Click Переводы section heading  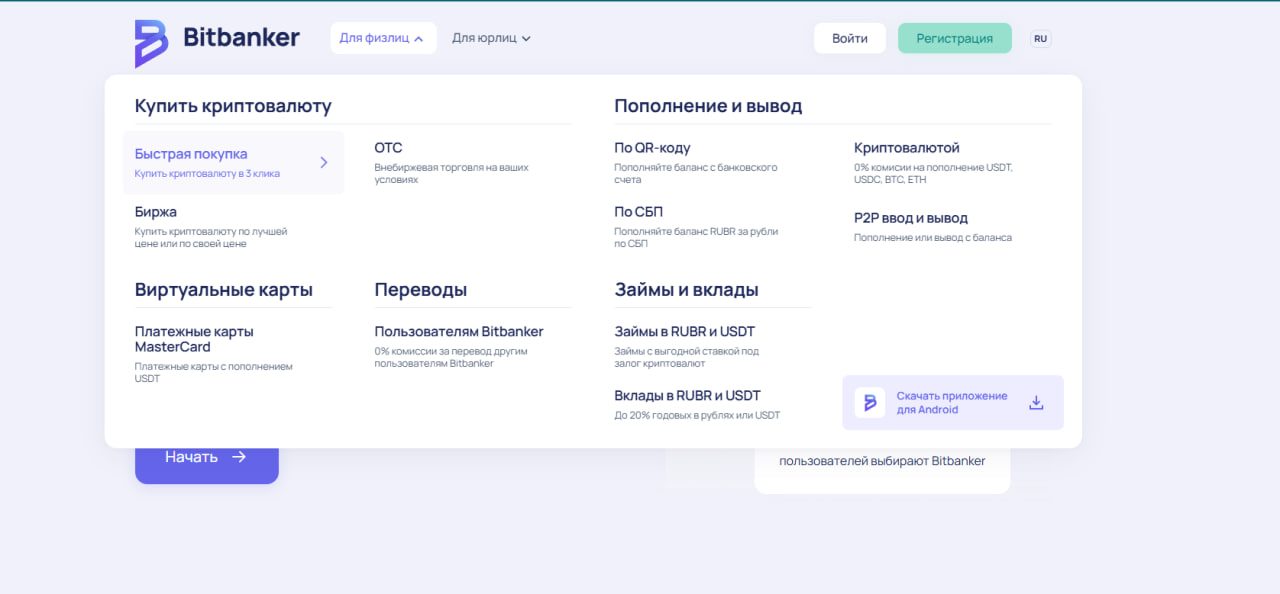pyautogui.click(x=421, y=289)
